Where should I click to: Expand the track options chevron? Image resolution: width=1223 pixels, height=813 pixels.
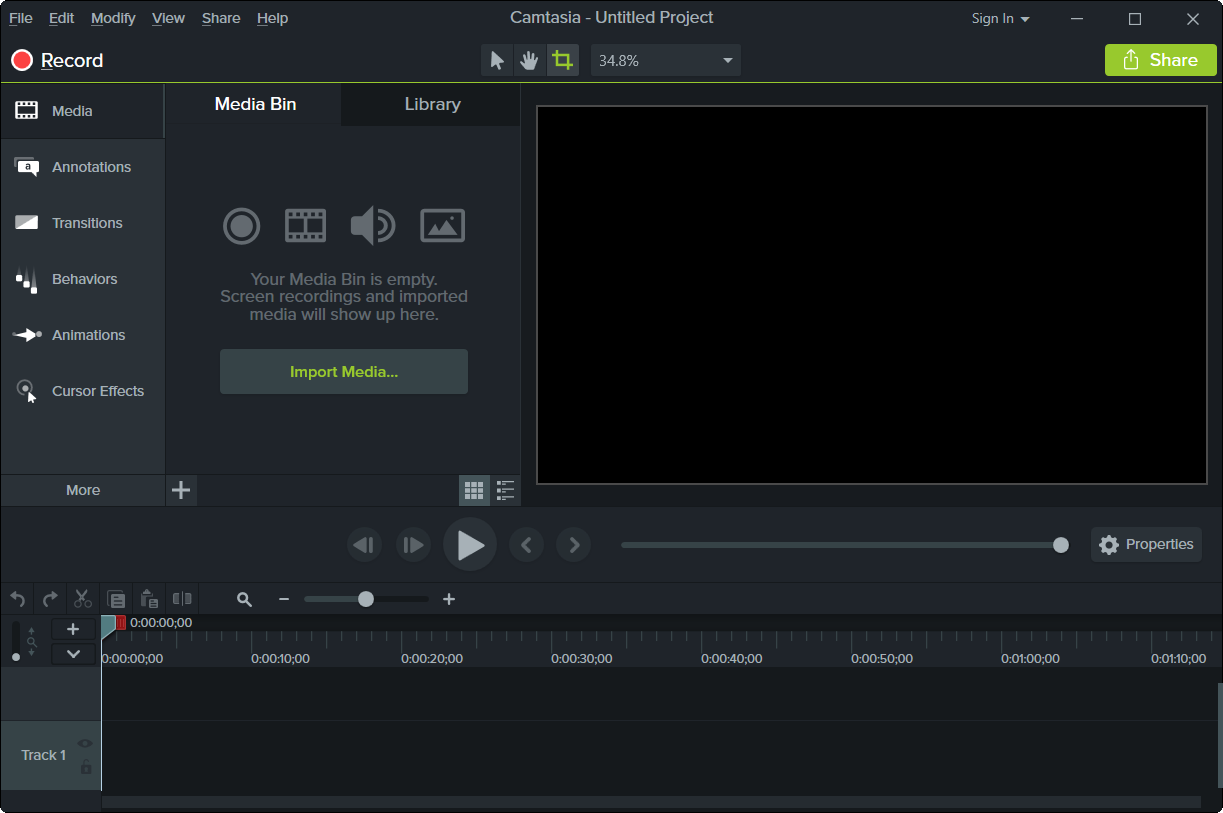[73, 654]
